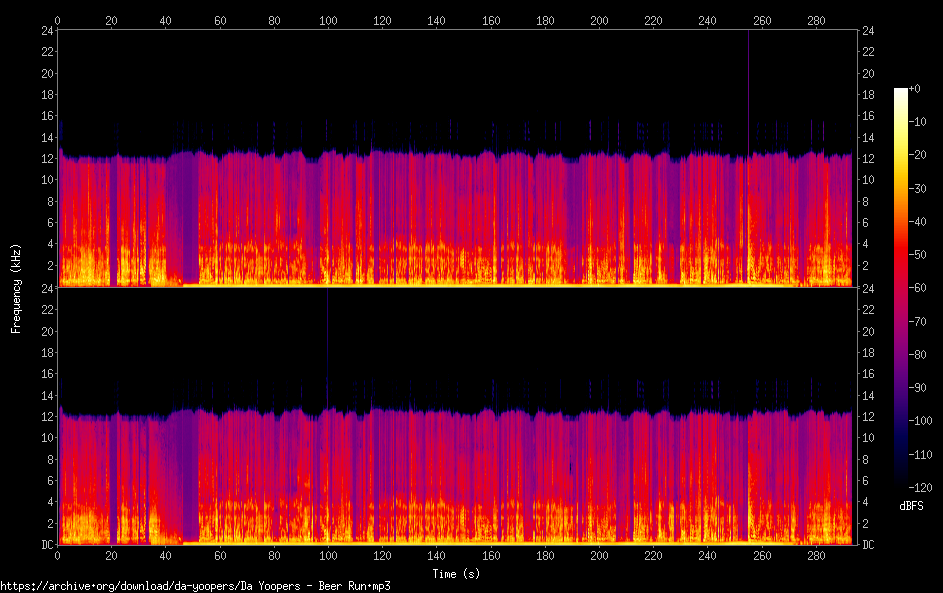Click the "DC" label on the bottom-right axis
This screenshot has width=943, height=593.
(869, 545)
